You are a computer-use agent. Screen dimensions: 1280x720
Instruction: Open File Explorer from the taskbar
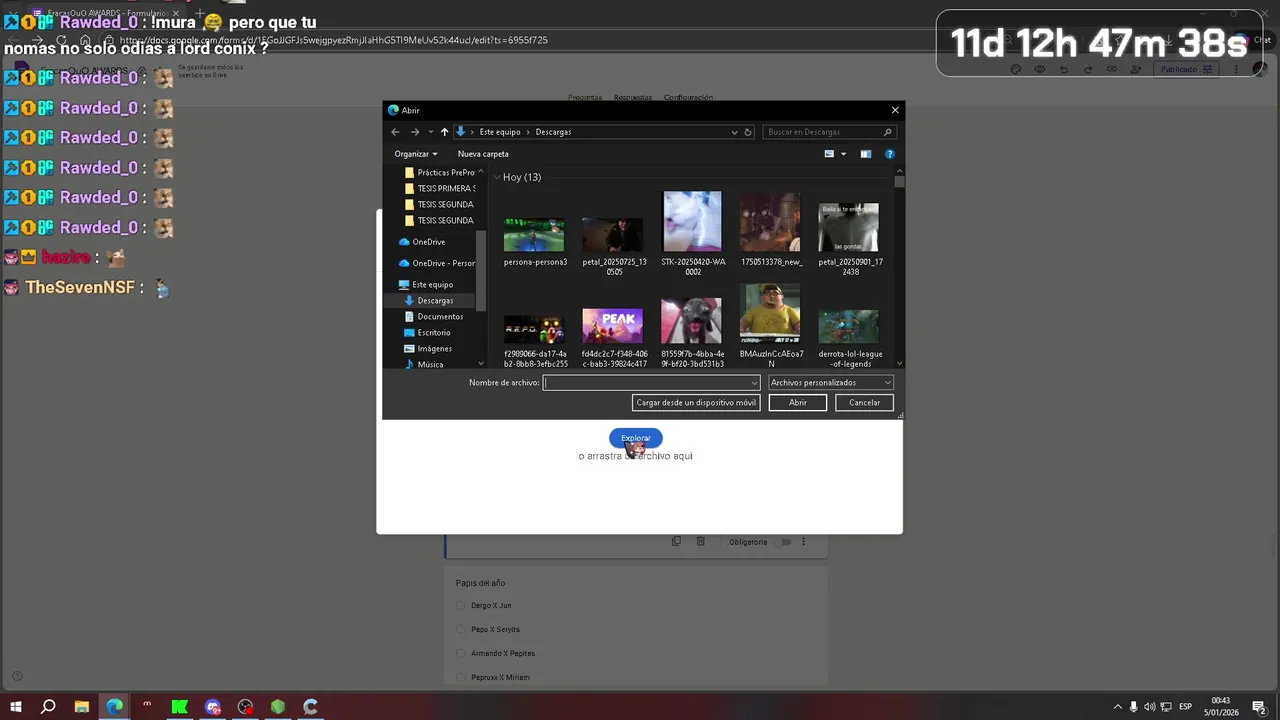(82, 707)
